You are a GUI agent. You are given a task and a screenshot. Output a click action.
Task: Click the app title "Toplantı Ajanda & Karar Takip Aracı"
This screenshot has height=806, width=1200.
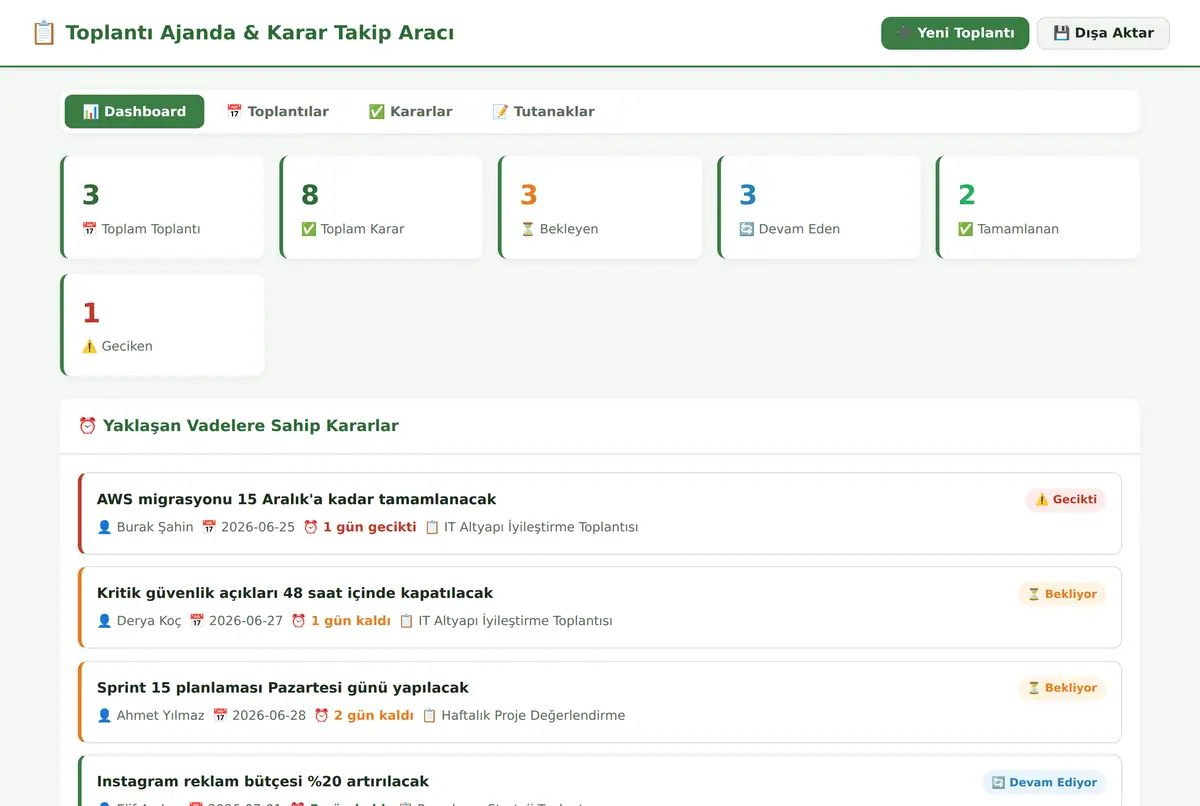(x=260, y=33)
